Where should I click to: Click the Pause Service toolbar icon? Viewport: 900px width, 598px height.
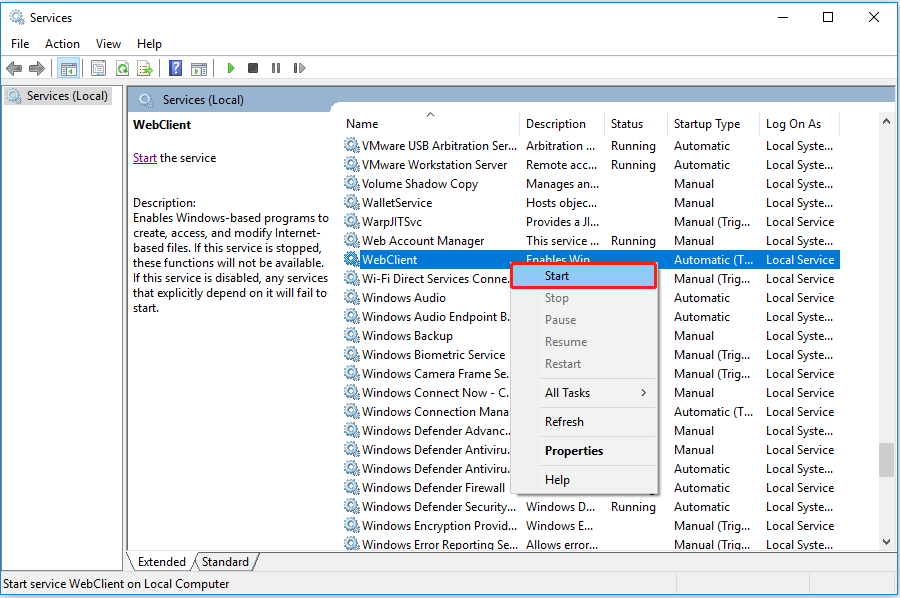[x=276, y=68]
